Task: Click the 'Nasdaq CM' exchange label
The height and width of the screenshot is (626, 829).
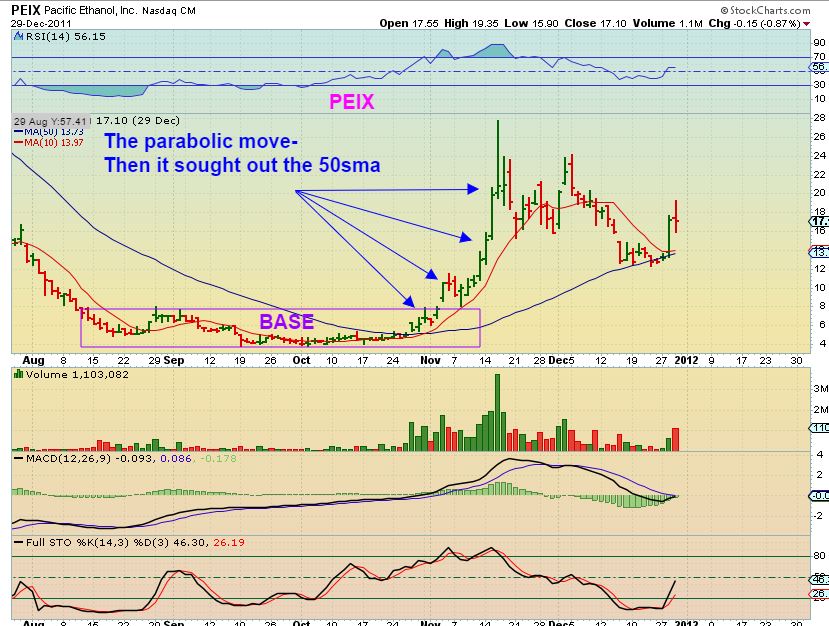Action: click(x=169, y=11)
